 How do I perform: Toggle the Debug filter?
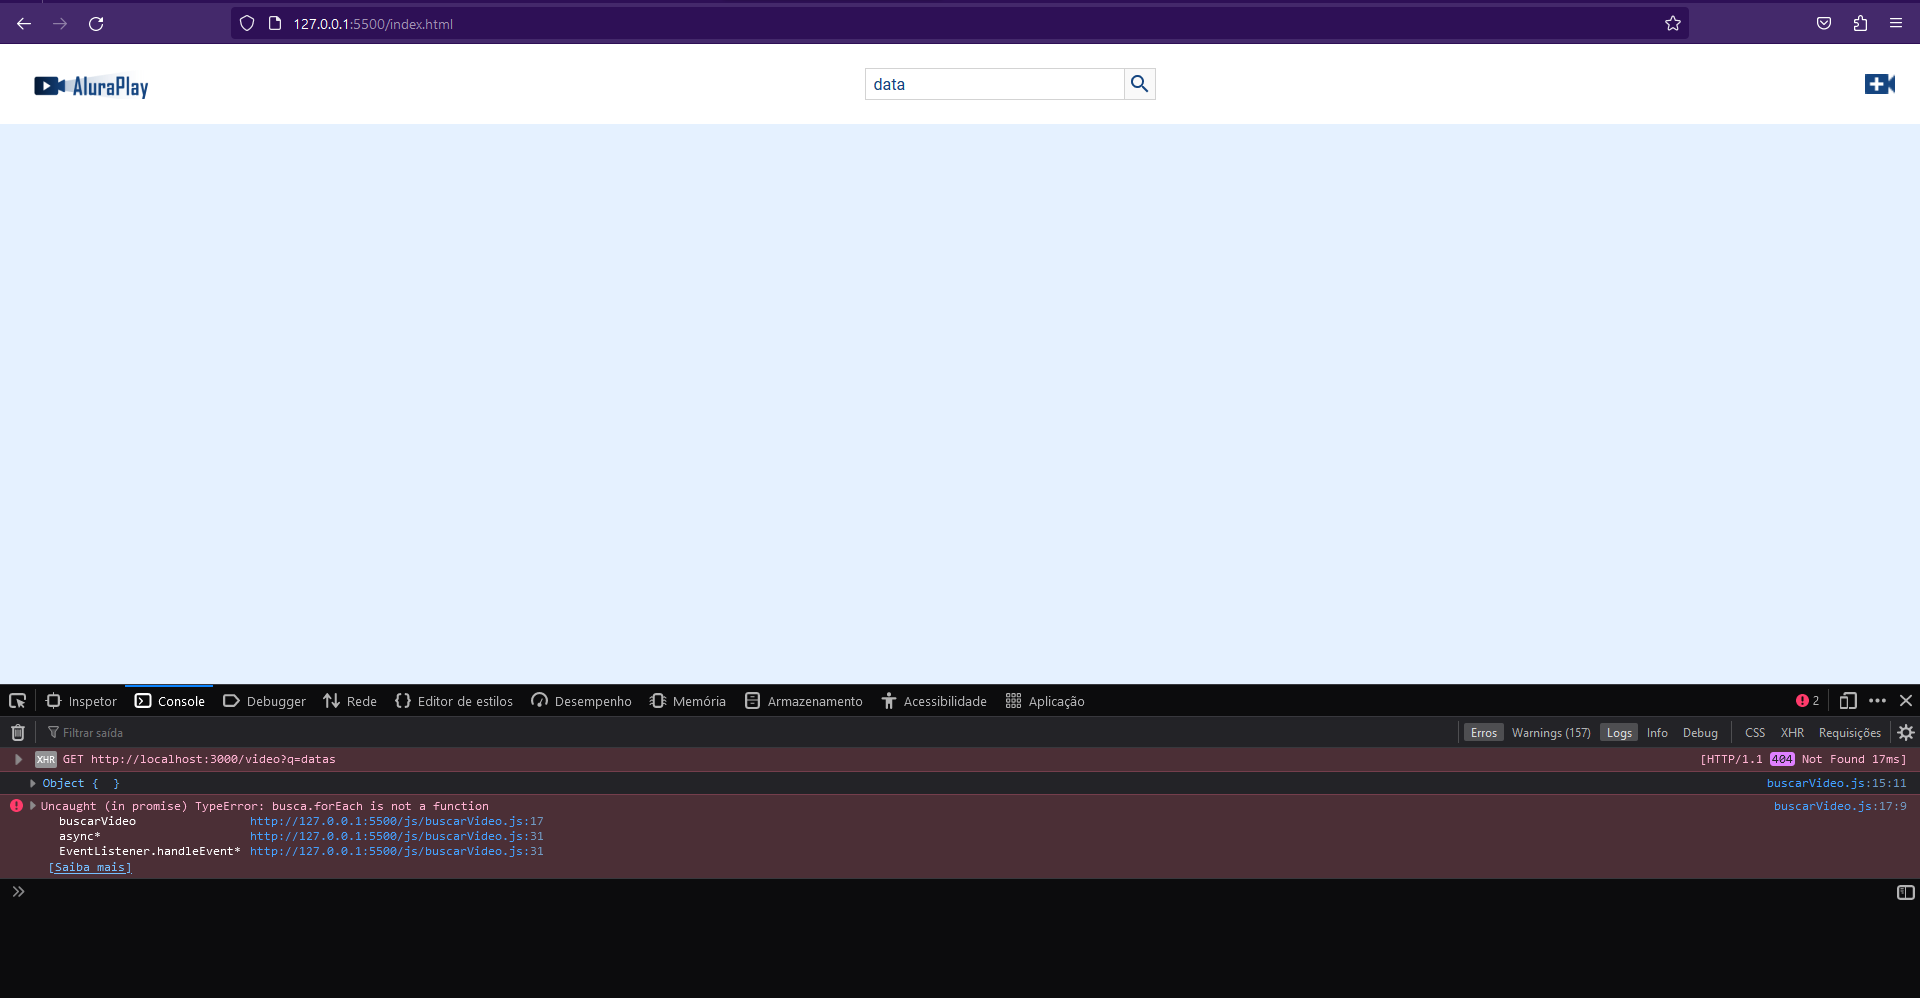pyautogui.click(x=1700, y=732)
